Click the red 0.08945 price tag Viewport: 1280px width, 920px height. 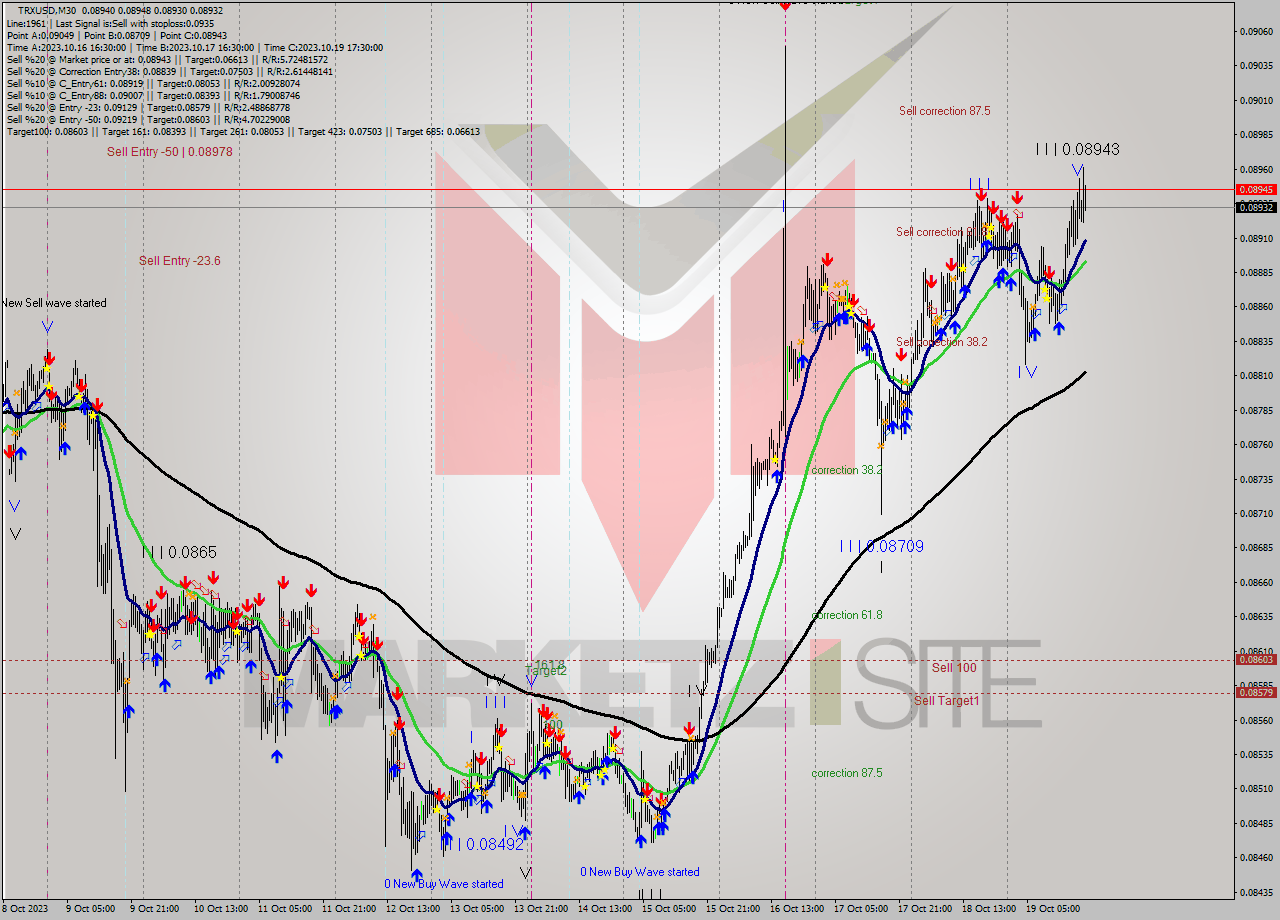(x=1256, y=189)
